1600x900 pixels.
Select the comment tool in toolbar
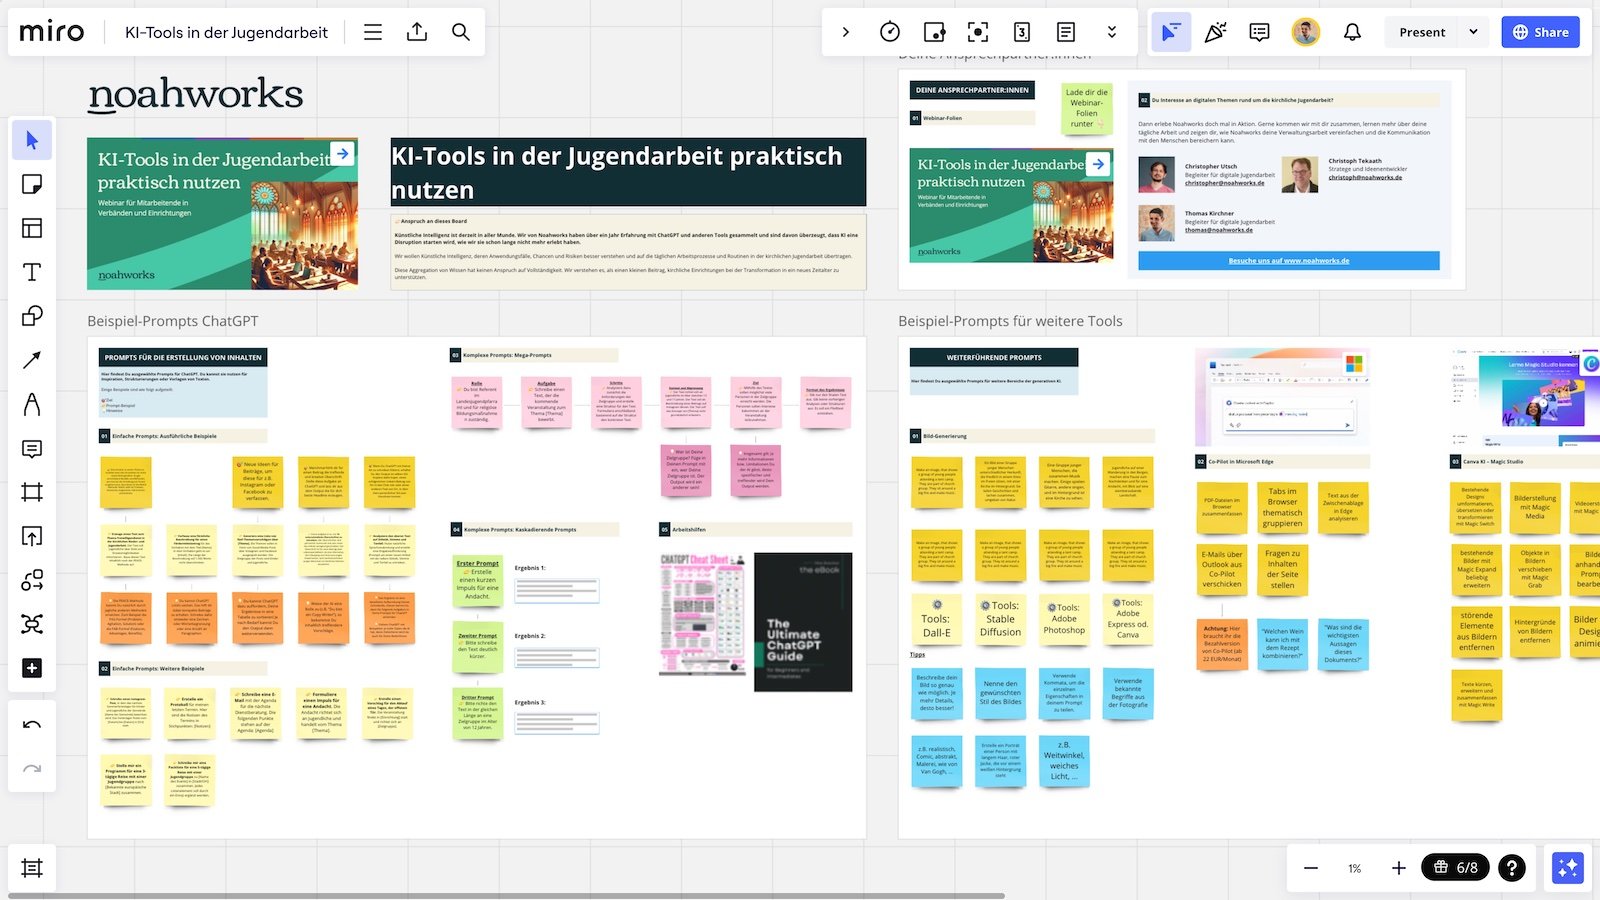point(32,448)
